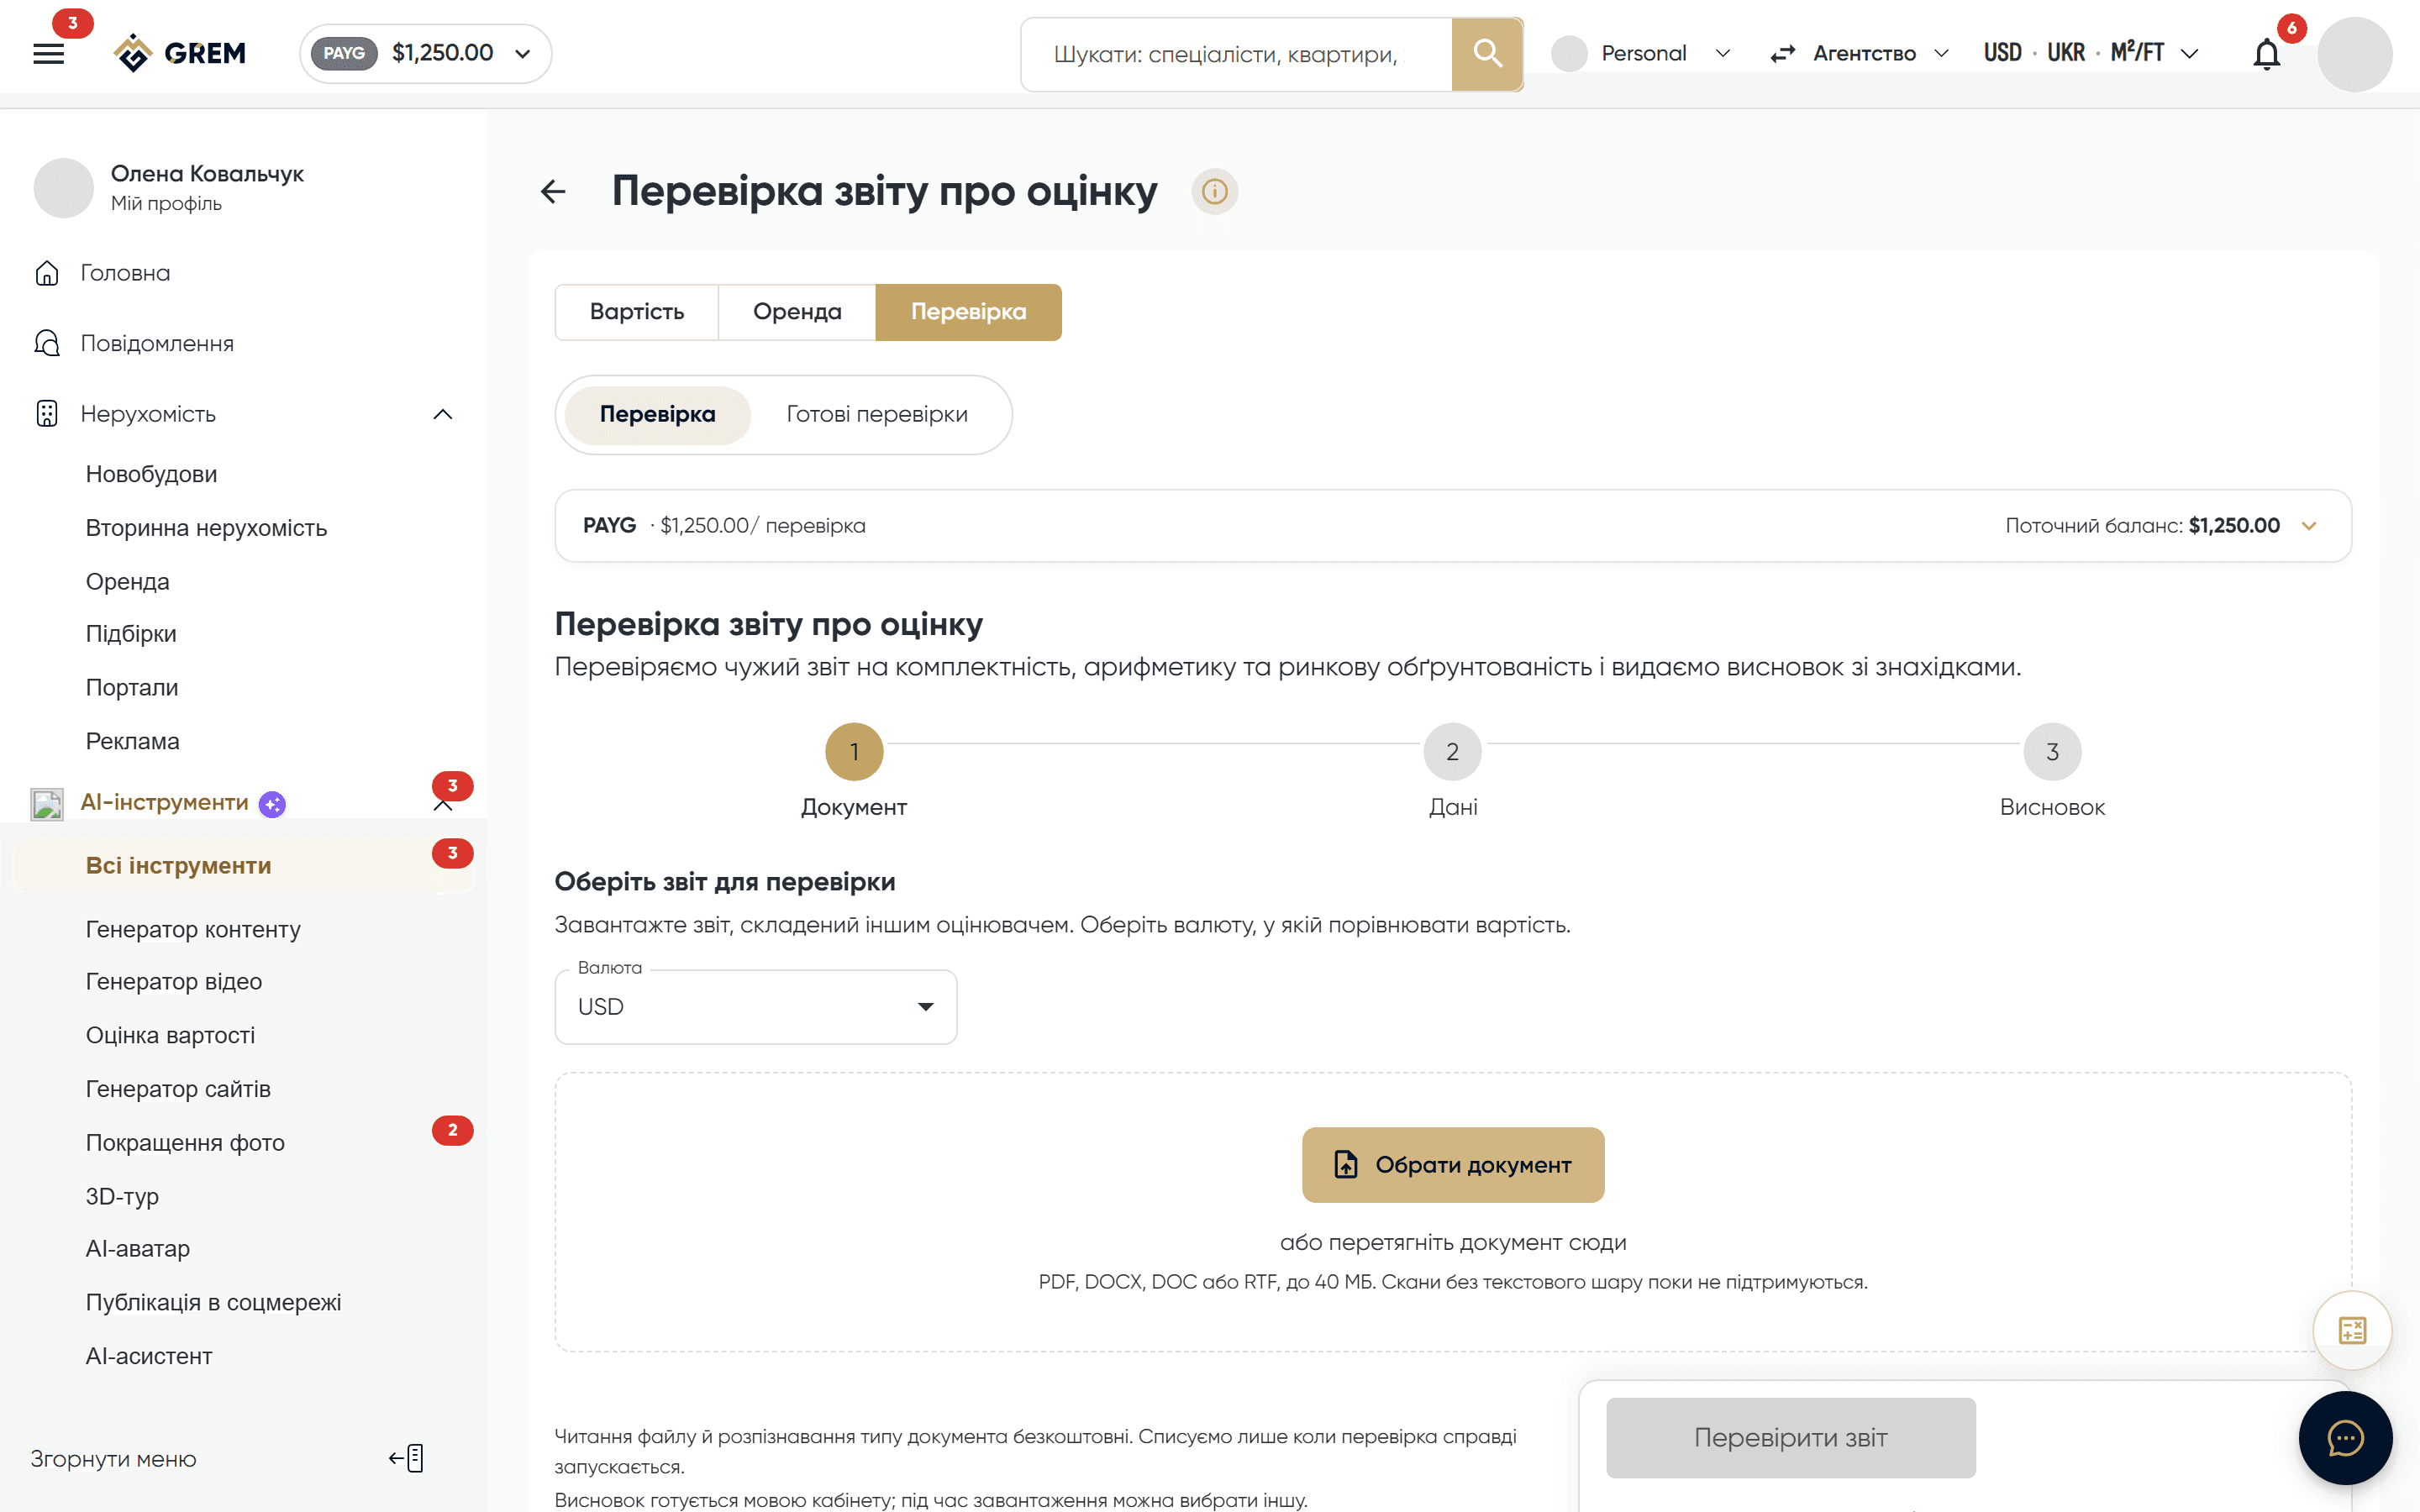Viewport: 2420px width, 1512px height.
Task: Open the calculator floating button
Action: 2352,1331
